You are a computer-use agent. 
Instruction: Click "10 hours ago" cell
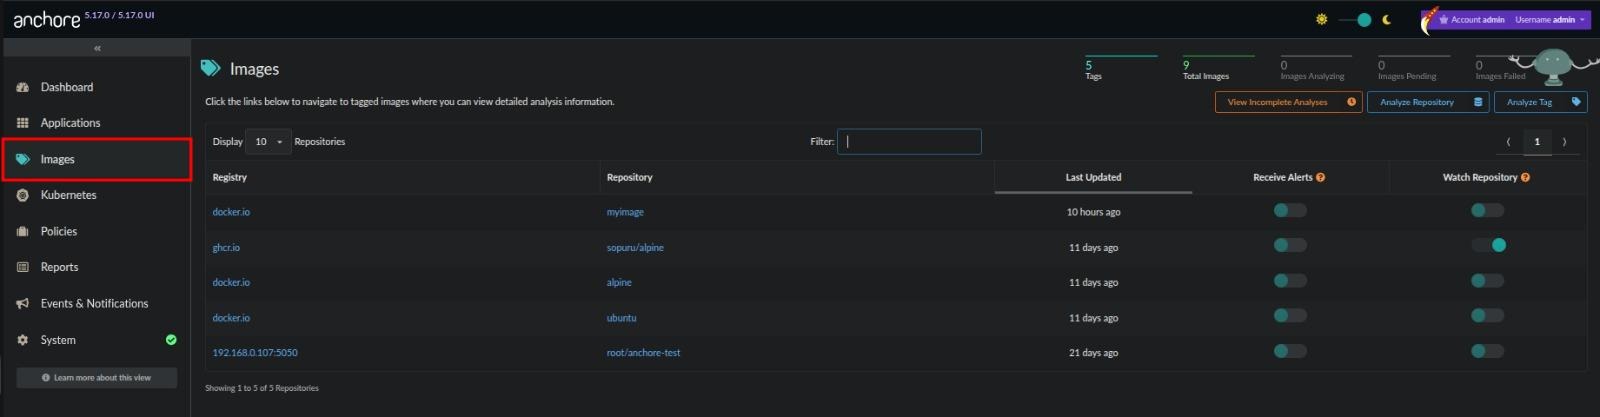tap(1093, 212)
